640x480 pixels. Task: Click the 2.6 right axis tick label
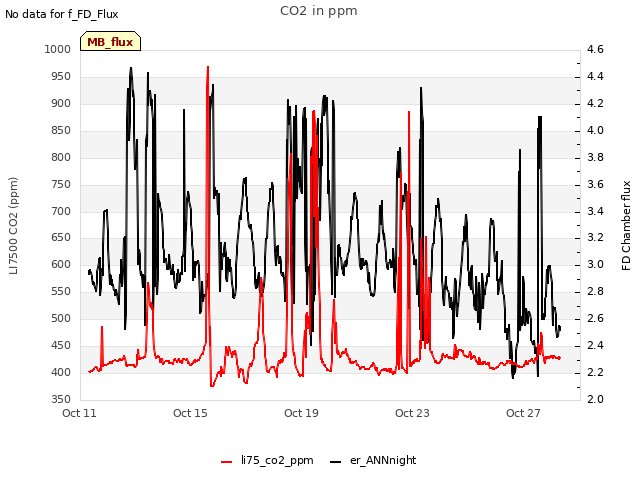595,318
